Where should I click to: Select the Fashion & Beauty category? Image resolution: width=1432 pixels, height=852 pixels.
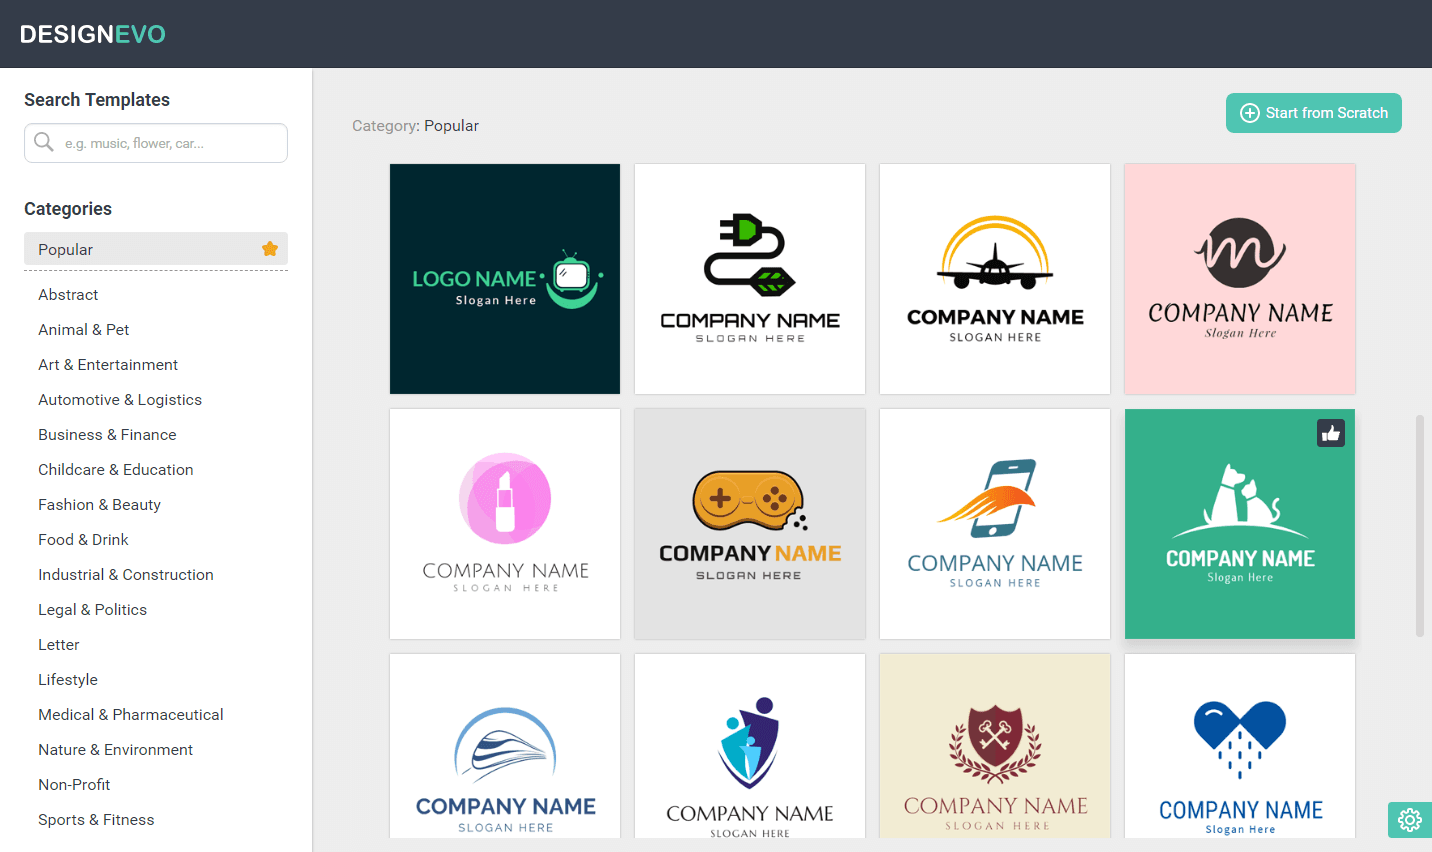click(99, 504)
